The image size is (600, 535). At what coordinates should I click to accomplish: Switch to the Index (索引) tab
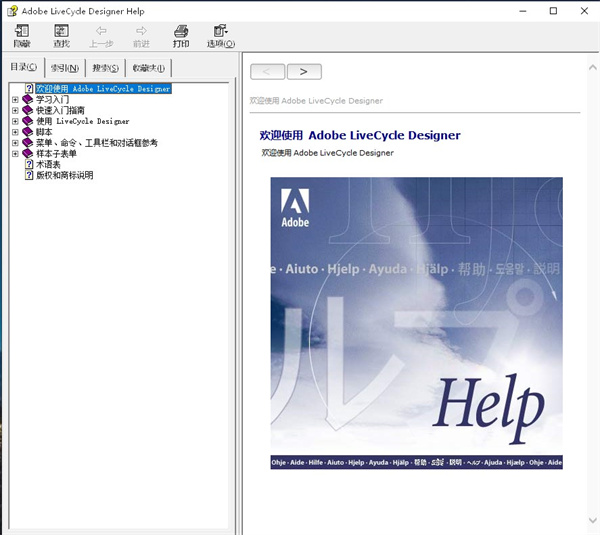(x=65, y=68)
